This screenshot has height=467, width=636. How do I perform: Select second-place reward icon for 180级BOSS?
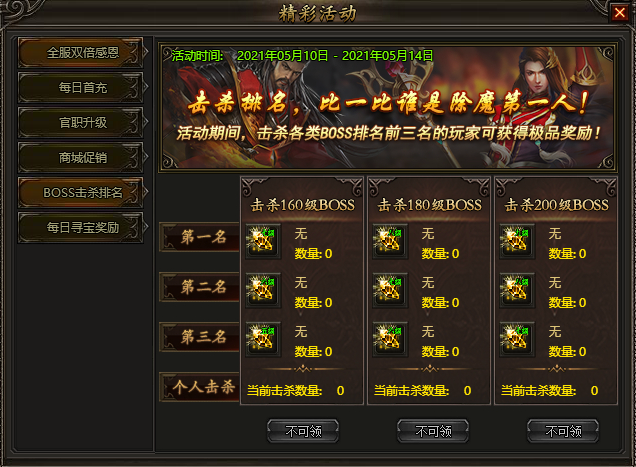[390, 291]
